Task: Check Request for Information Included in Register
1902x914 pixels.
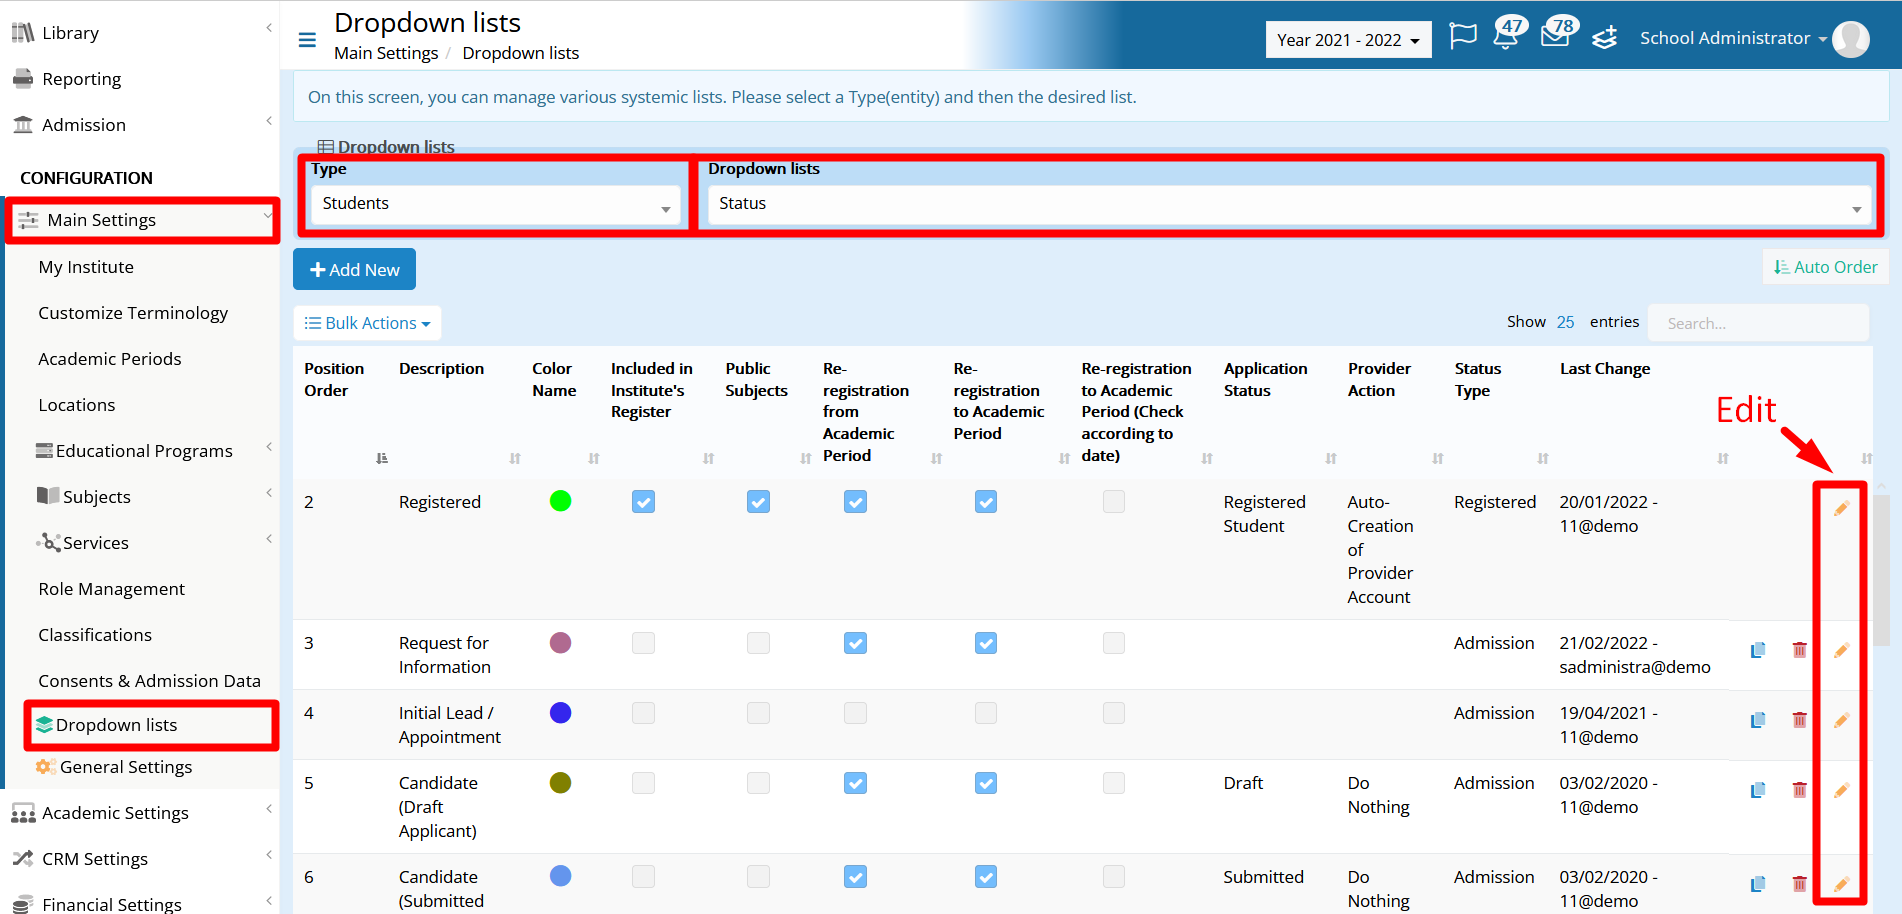Action: pos(643,642)
